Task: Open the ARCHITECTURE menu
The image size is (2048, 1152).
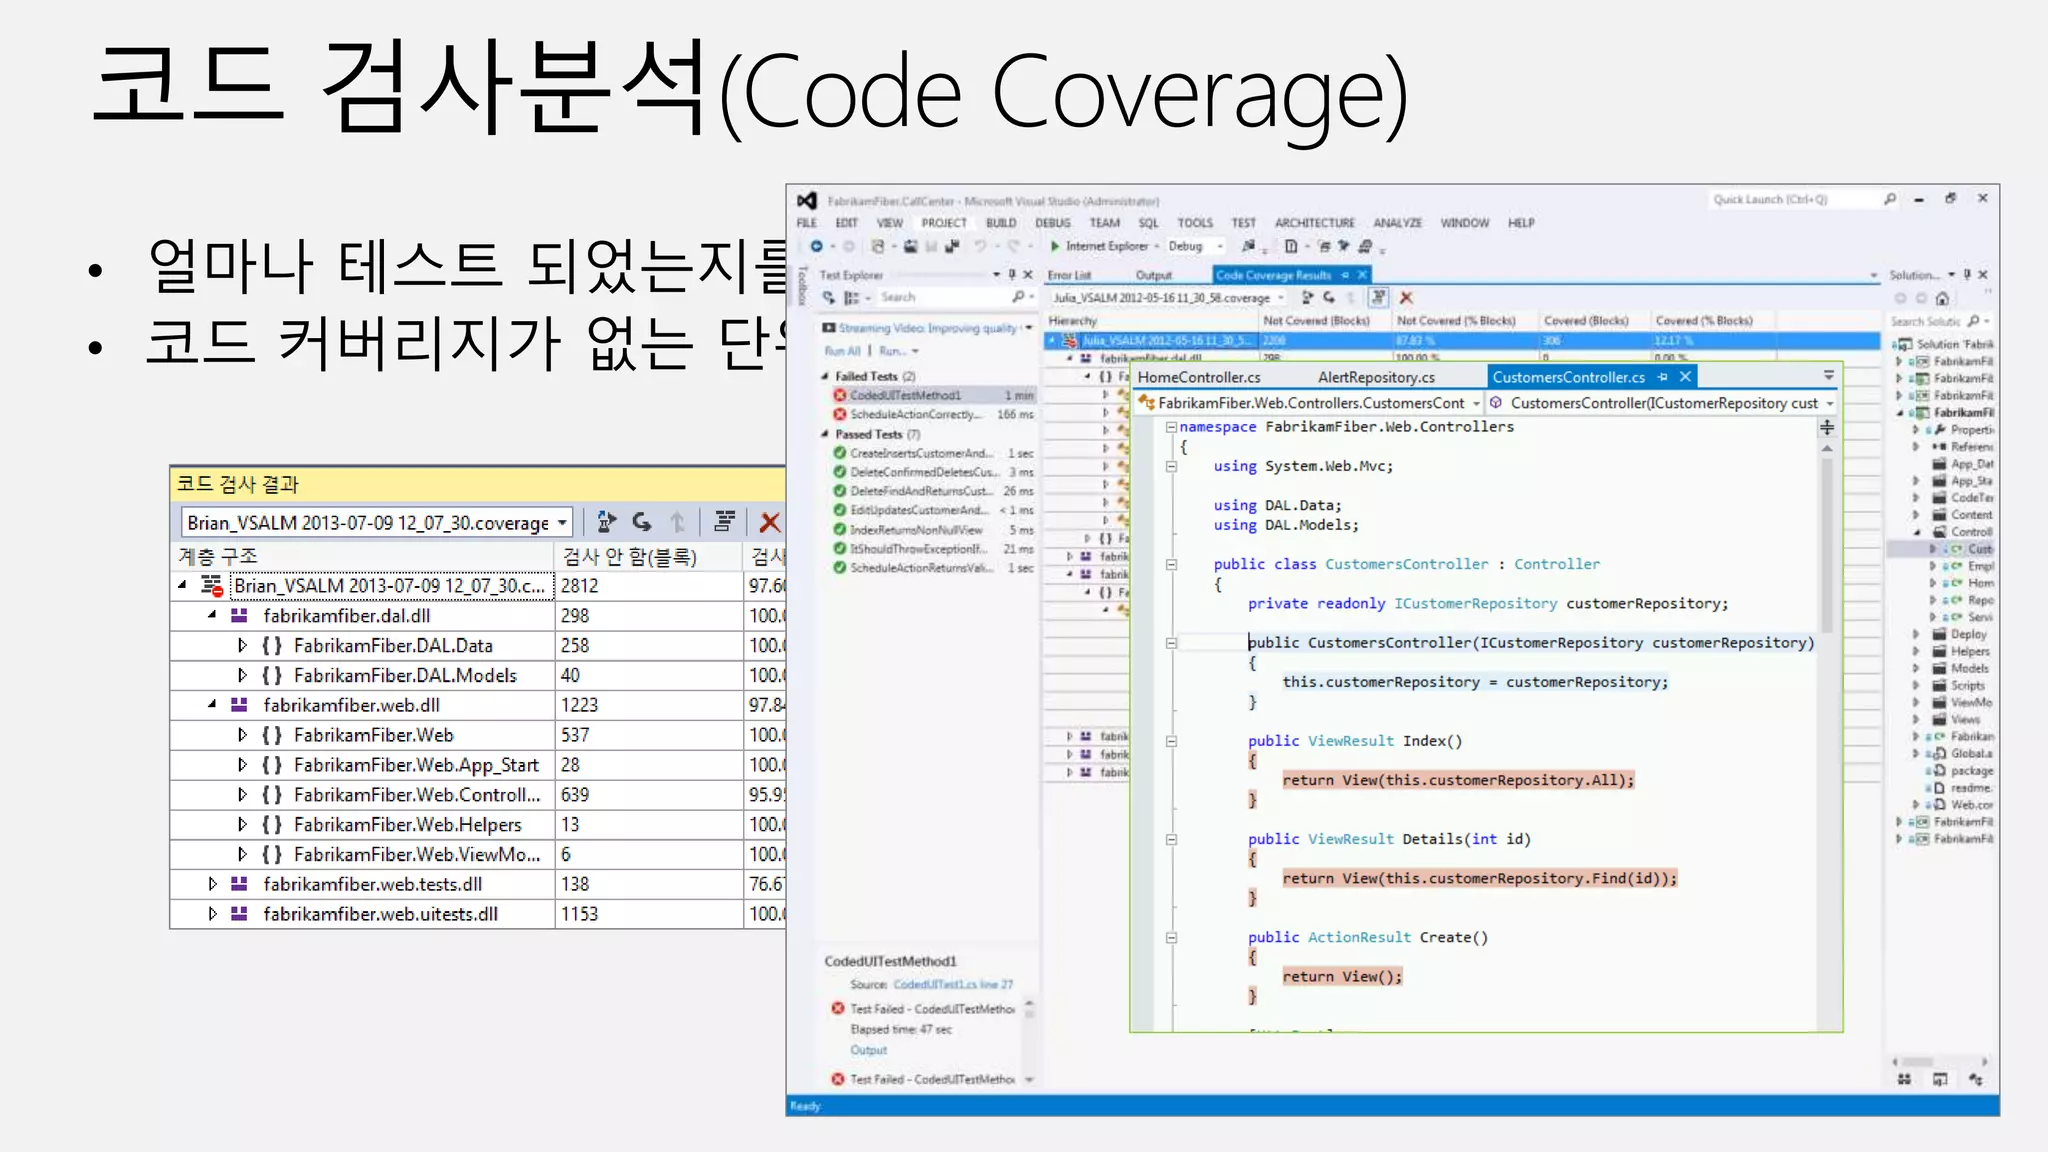Action: coord(1314,223)
